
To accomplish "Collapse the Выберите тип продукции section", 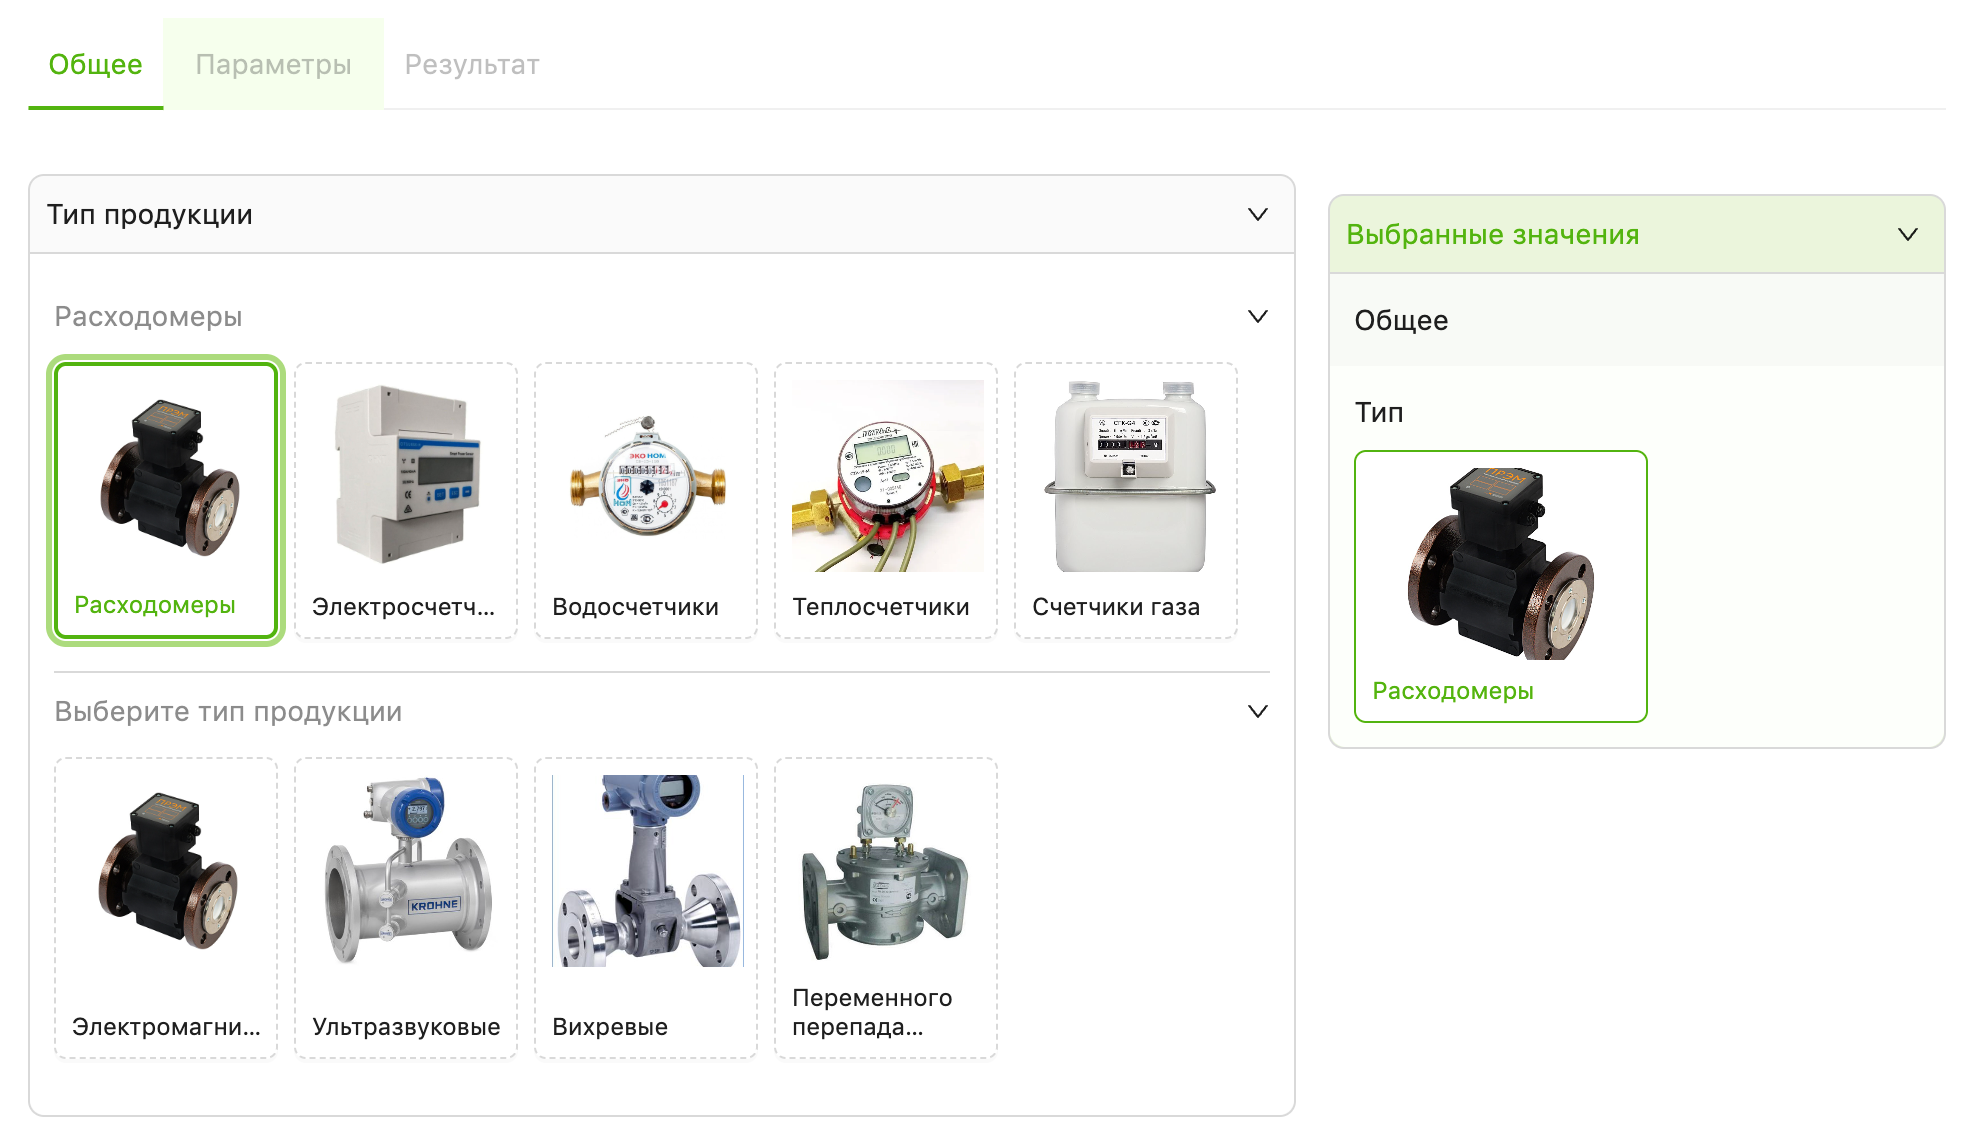I will (1258, 712).
